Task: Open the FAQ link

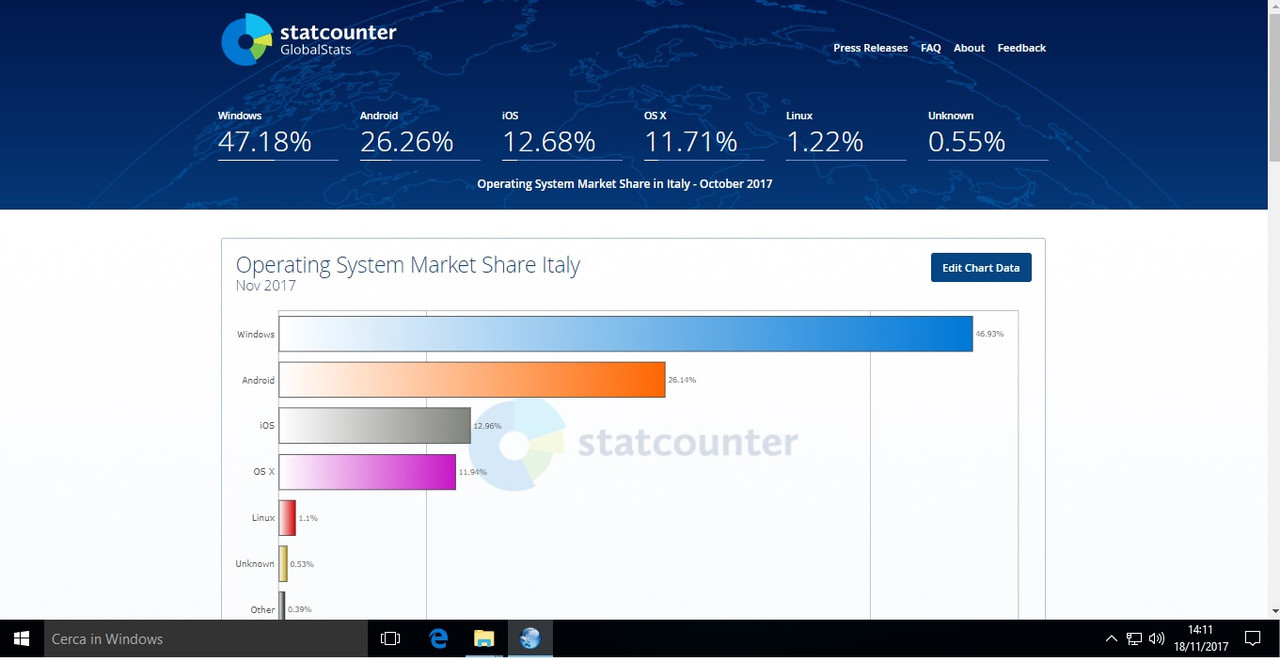Action: click(x=931, y=48)
